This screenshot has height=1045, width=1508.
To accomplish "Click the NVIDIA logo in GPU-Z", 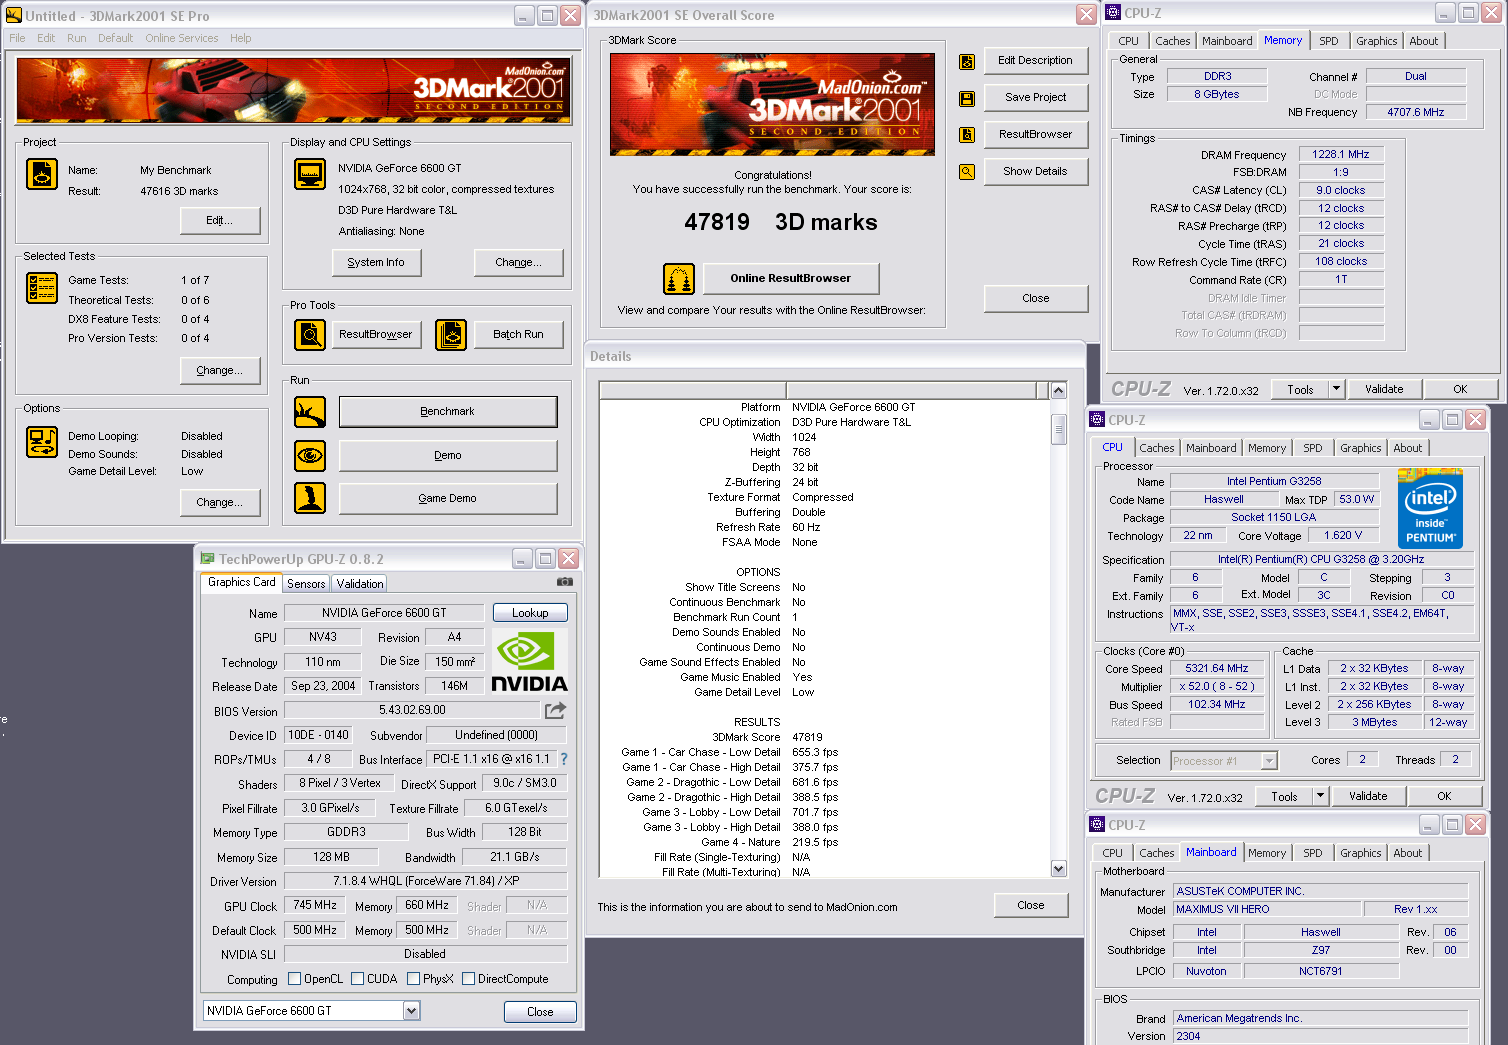I will [530, 662].
